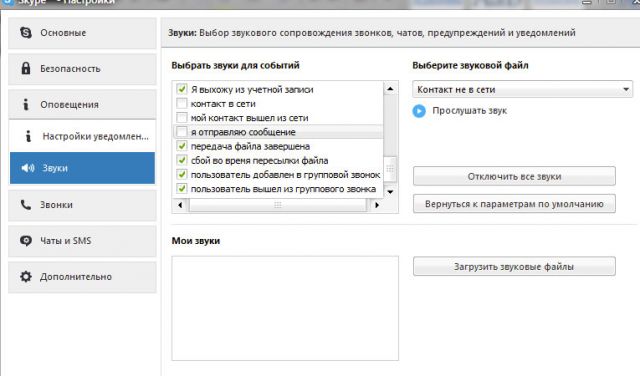Click the chat bubble icon beside Чаты и SMS
Viewport: 640px width, 376px height.
[26, 240]
